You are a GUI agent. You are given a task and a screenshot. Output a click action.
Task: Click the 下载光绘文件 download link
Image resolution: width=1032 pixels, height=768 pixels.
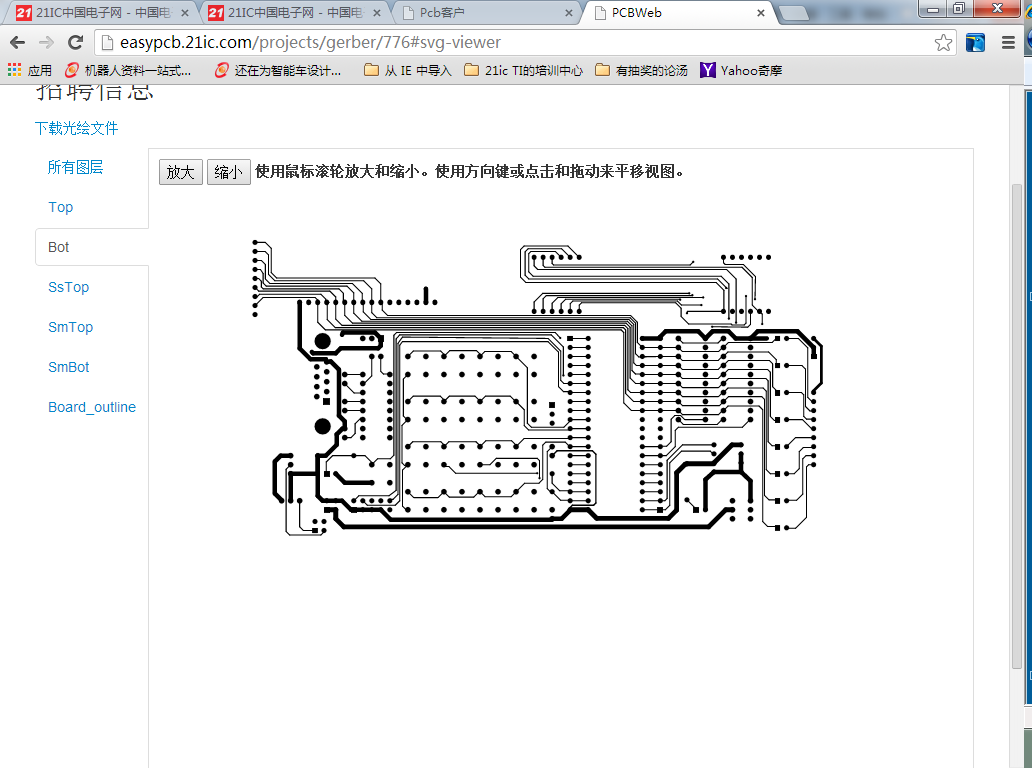[76, 128]
